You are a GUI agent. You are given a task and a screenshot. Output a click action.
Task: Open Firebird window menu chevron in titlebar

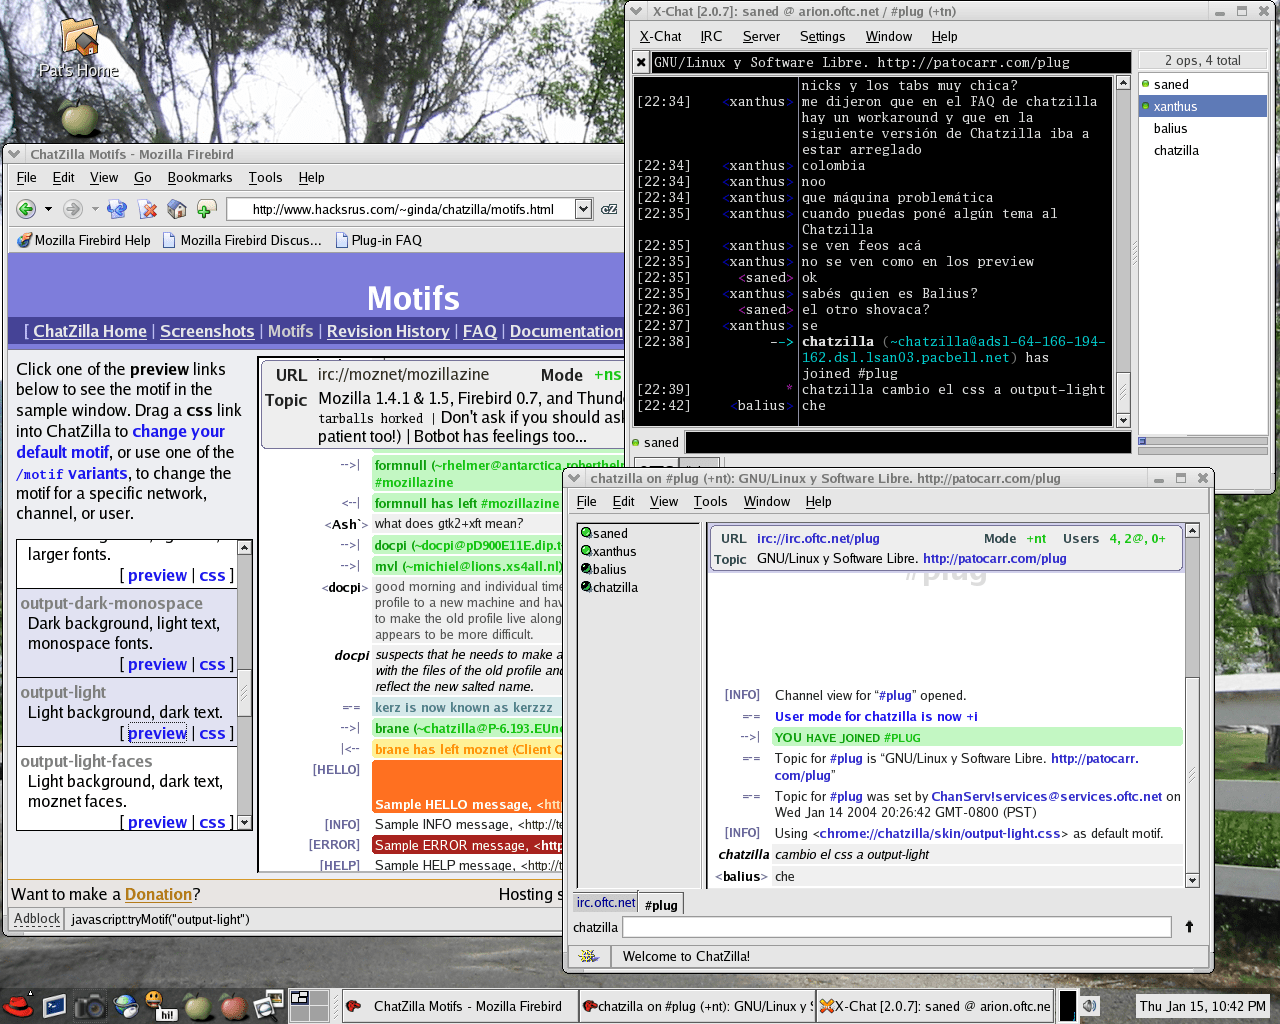14,154
